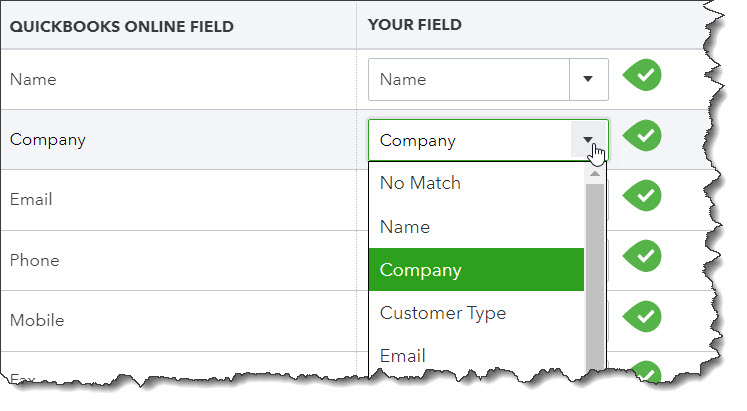
Task: Click the Name combo box text field
Action: coord(468,79)
